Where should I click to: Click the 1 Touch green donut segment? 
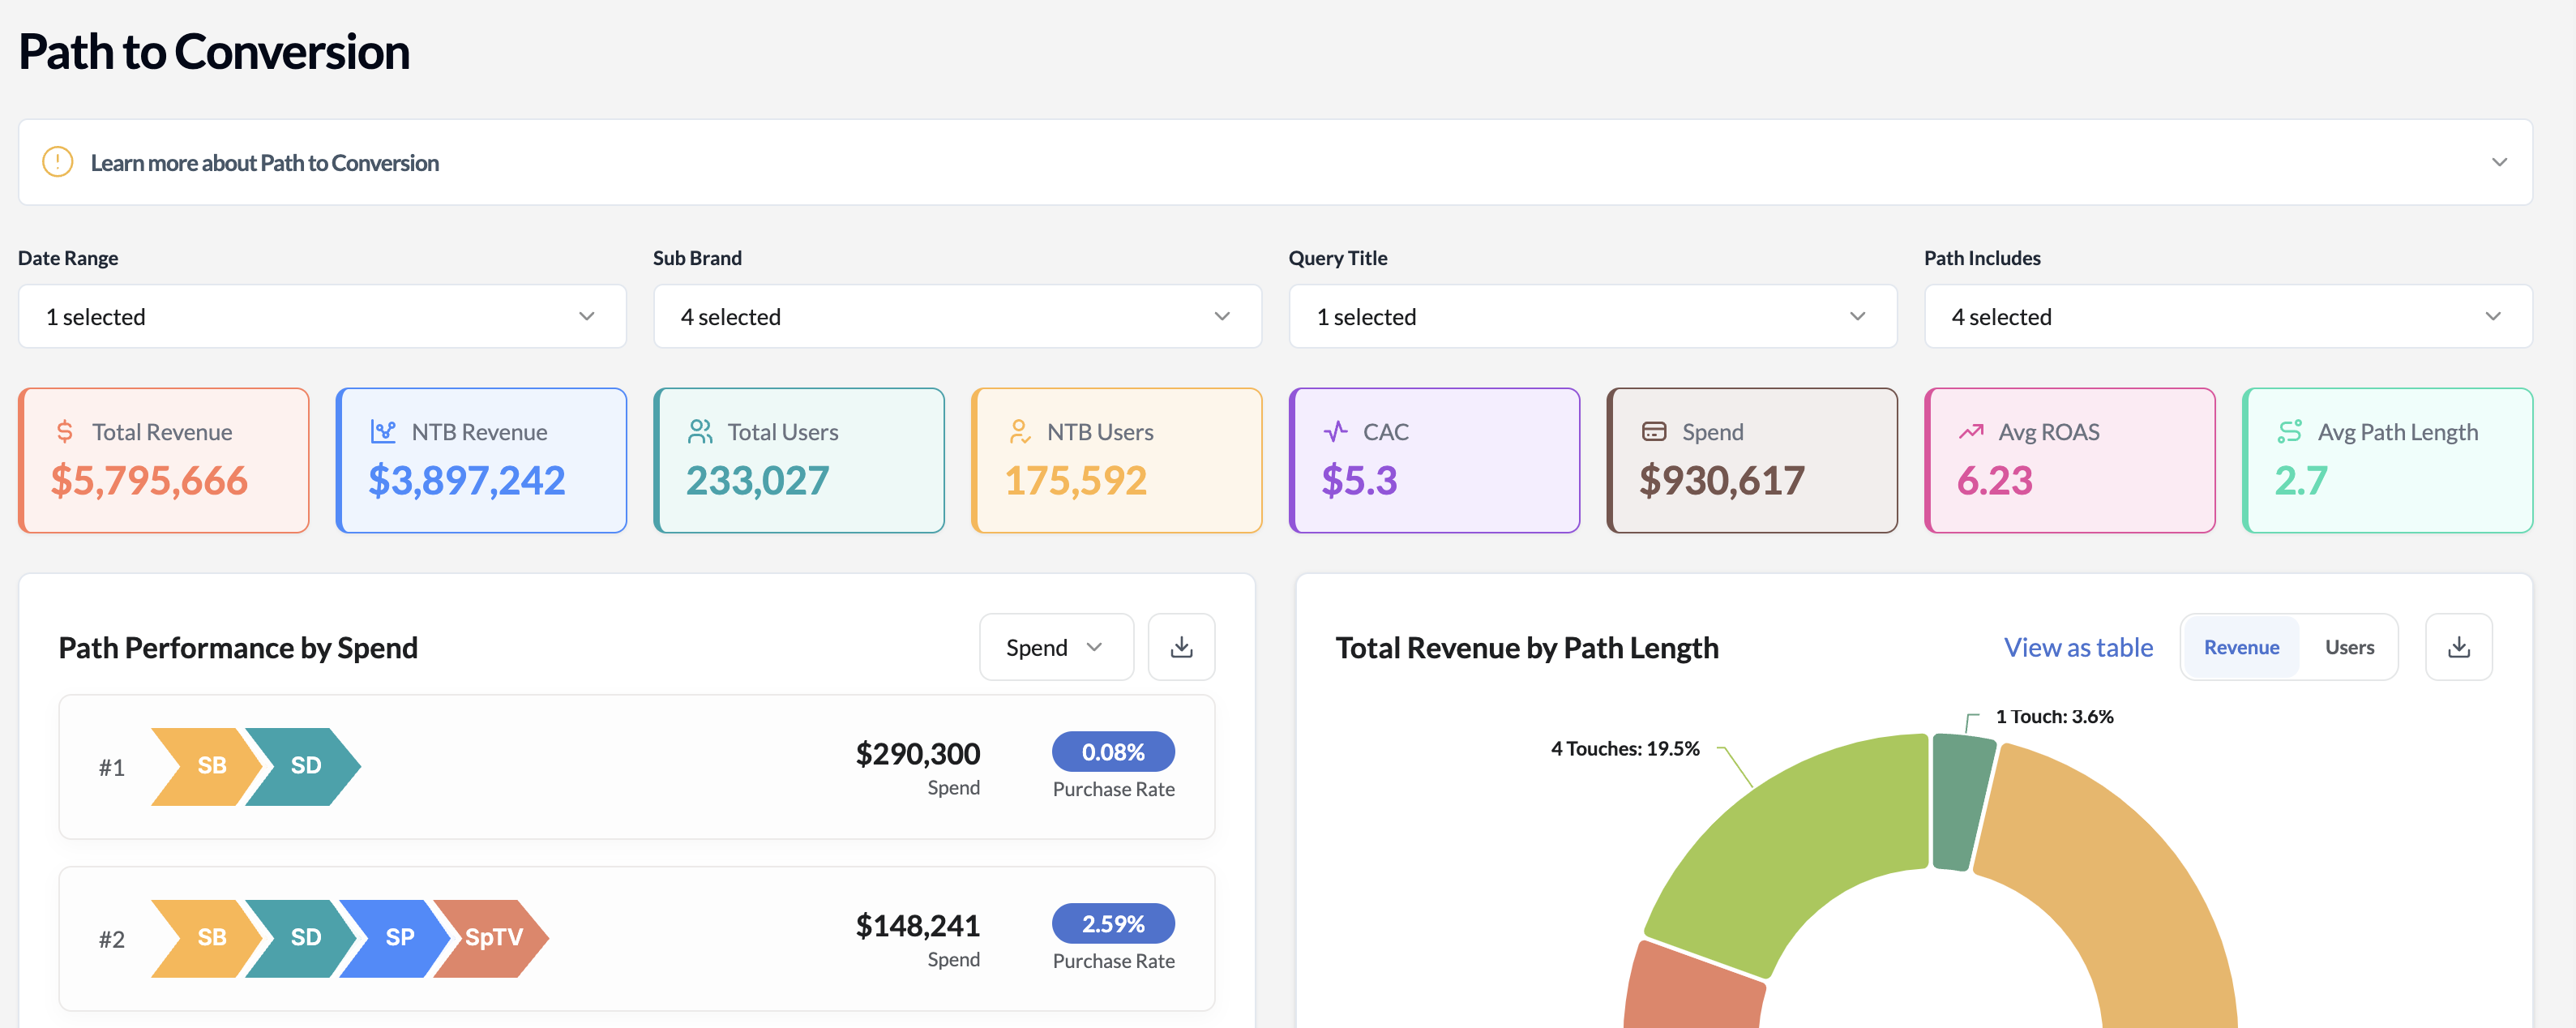(x=1959, y=802)
